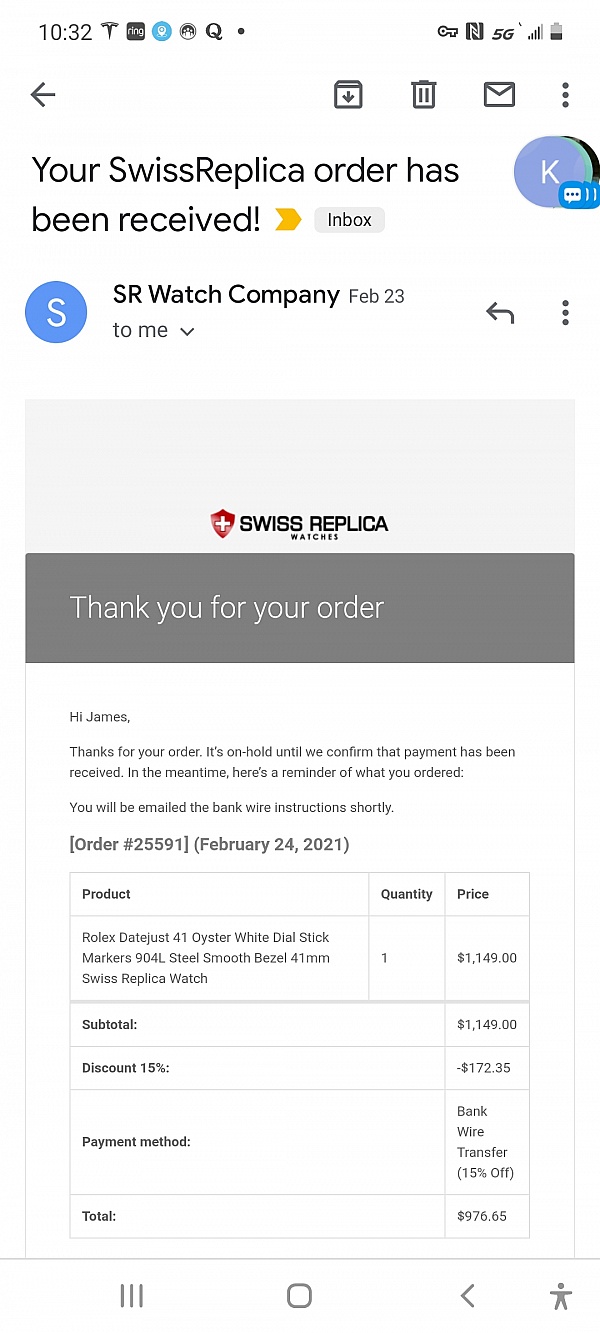The image size is (600, 1333).
Task: Reply using the curved arrow icon
Action: pyautogui.click(x=500, y=313)
